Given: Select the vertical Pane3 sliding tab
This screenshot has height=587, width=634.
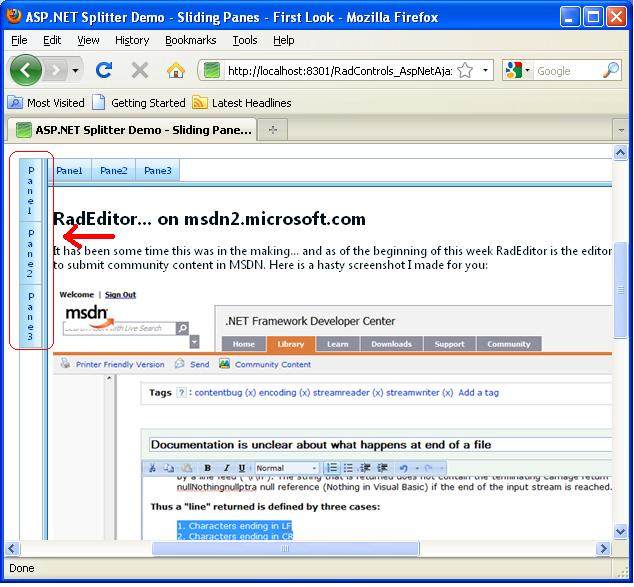Looking at the screenshot, I should tap(30, 316).
